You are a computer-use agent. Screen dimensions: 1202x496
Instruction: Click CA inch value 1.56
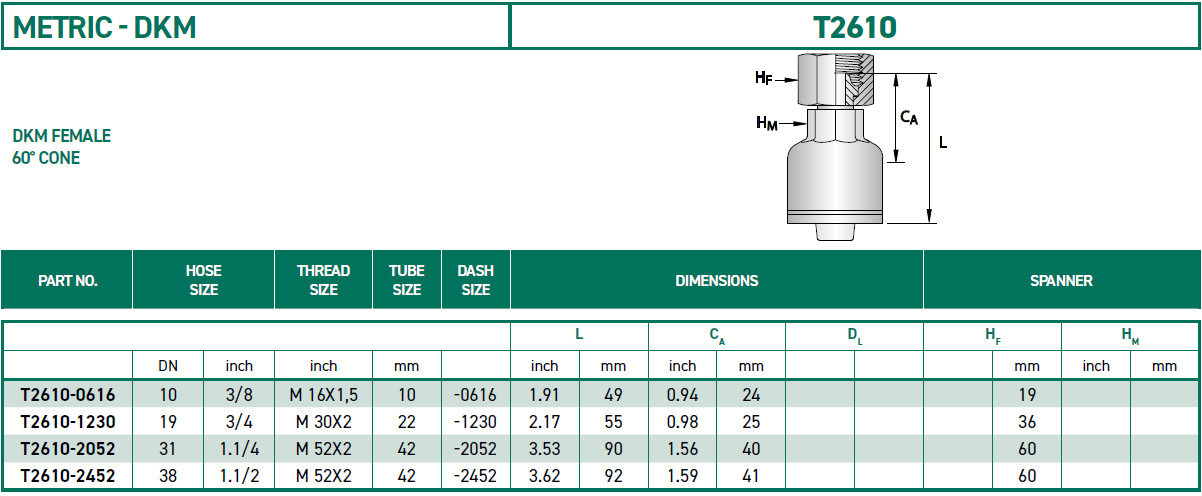[x=682, y=449]
